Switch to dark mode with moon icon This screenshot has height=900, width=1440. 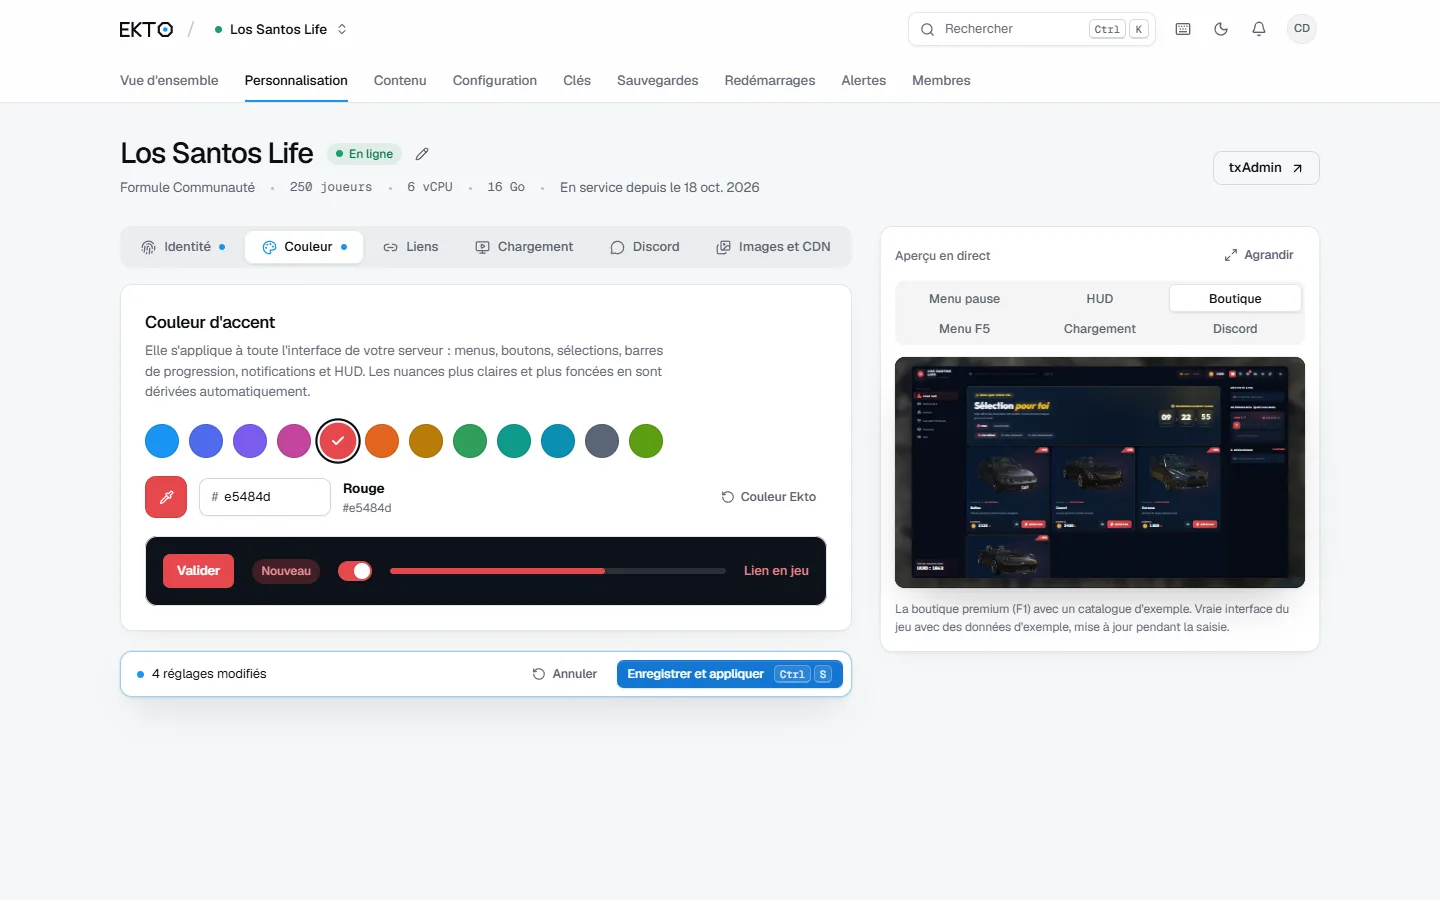pyautogui.click(x=1221, y=29)
